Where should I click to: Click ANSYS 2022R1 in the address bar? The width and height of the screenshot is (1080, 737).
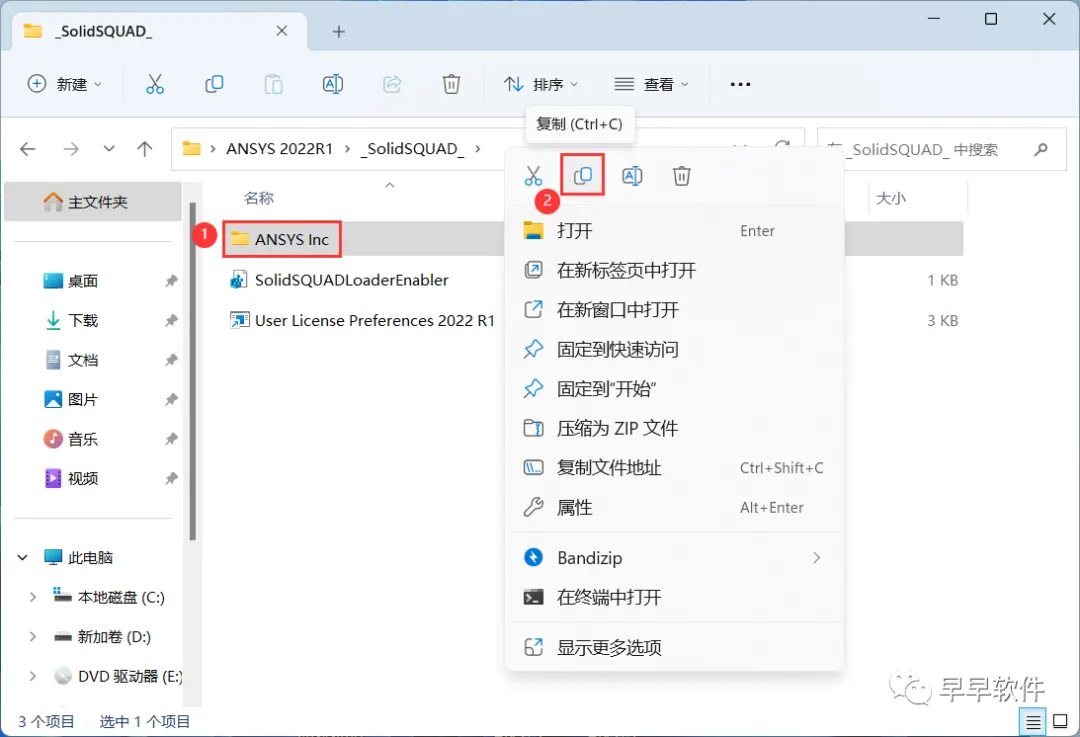coord(280,149)
